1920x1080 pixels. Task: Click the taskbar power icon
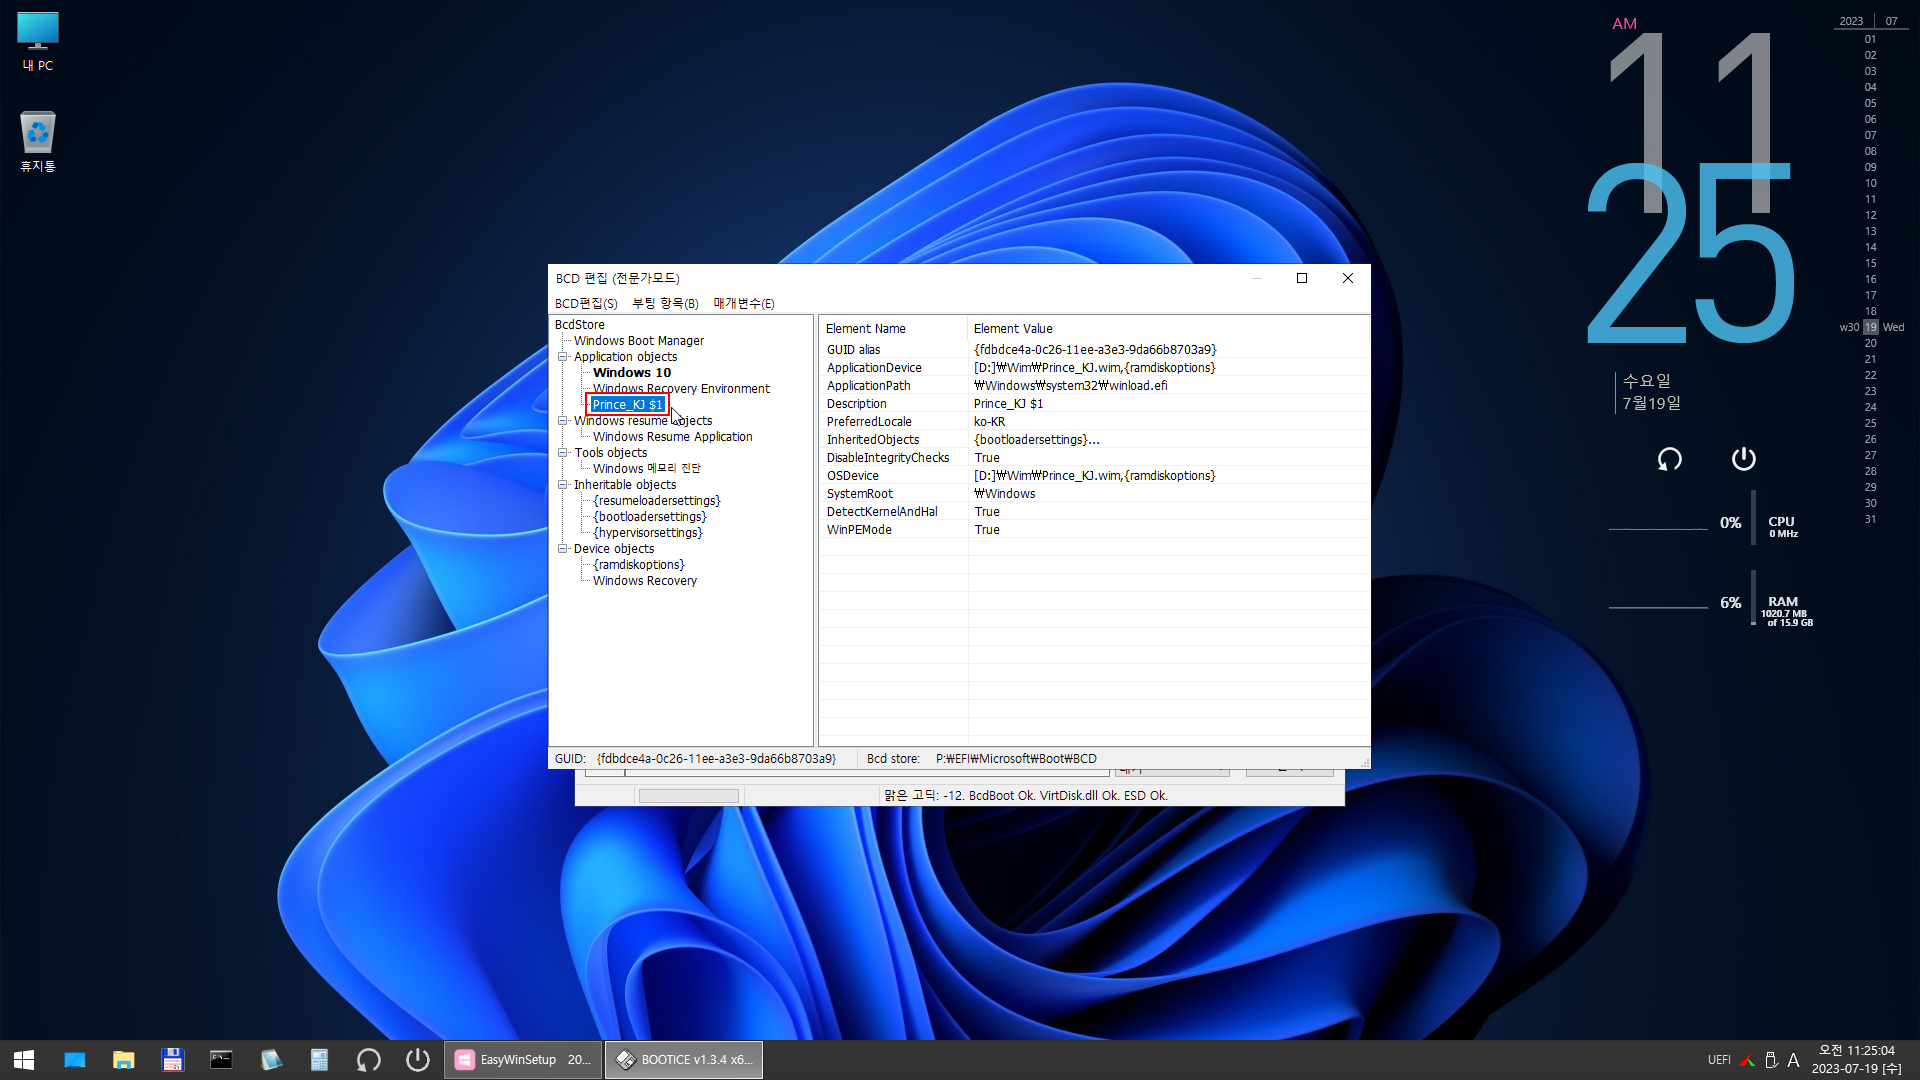pos(418,1060)
